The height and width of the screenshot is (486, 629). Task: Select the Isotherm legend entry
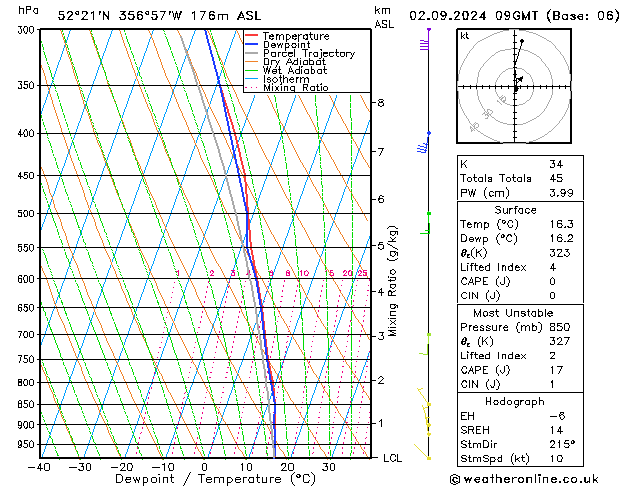click(251, 79)
